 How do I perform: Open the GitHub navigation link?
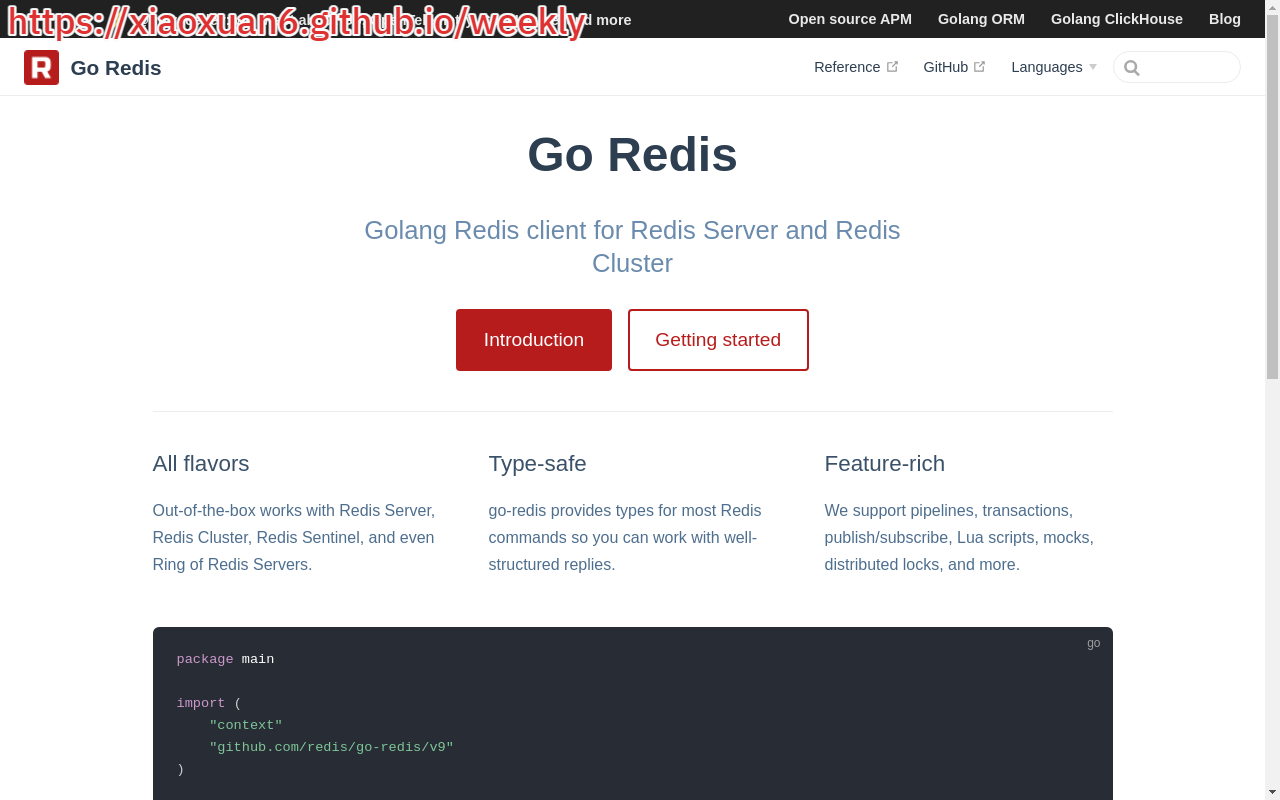coord(945,67)
